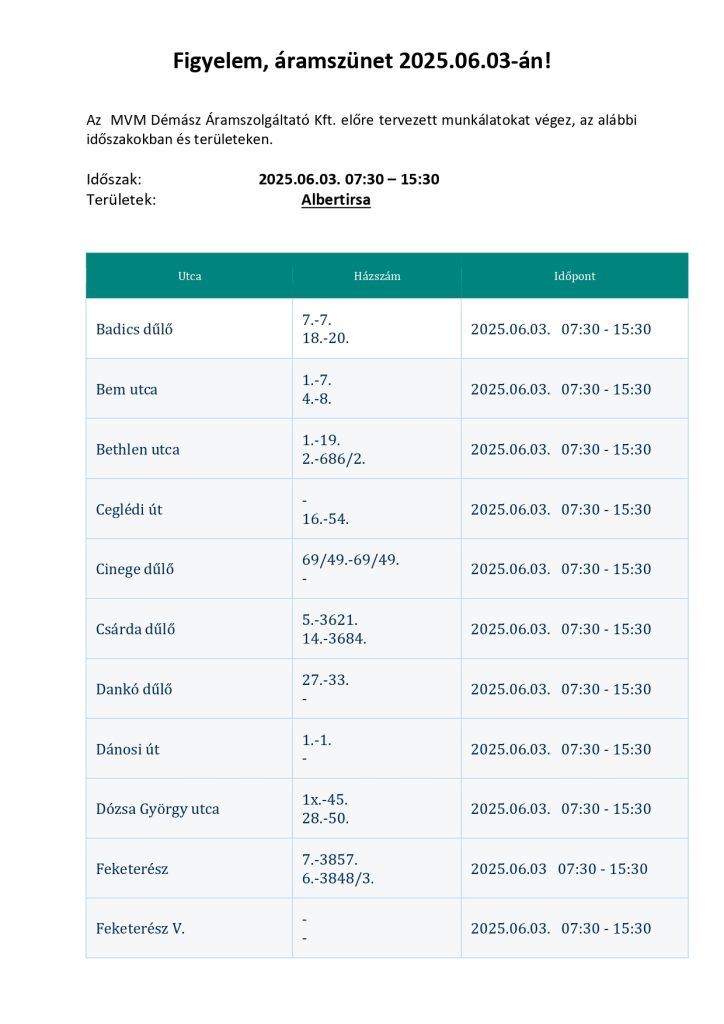
Task: Click the Időszak label
Action: point(114,179)
